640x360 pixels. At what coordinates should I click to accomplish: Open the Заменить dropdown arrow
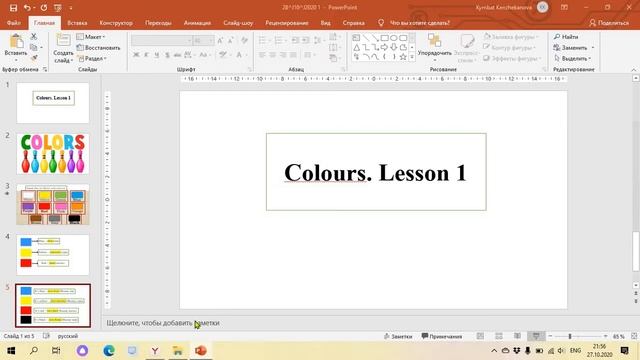593,48
